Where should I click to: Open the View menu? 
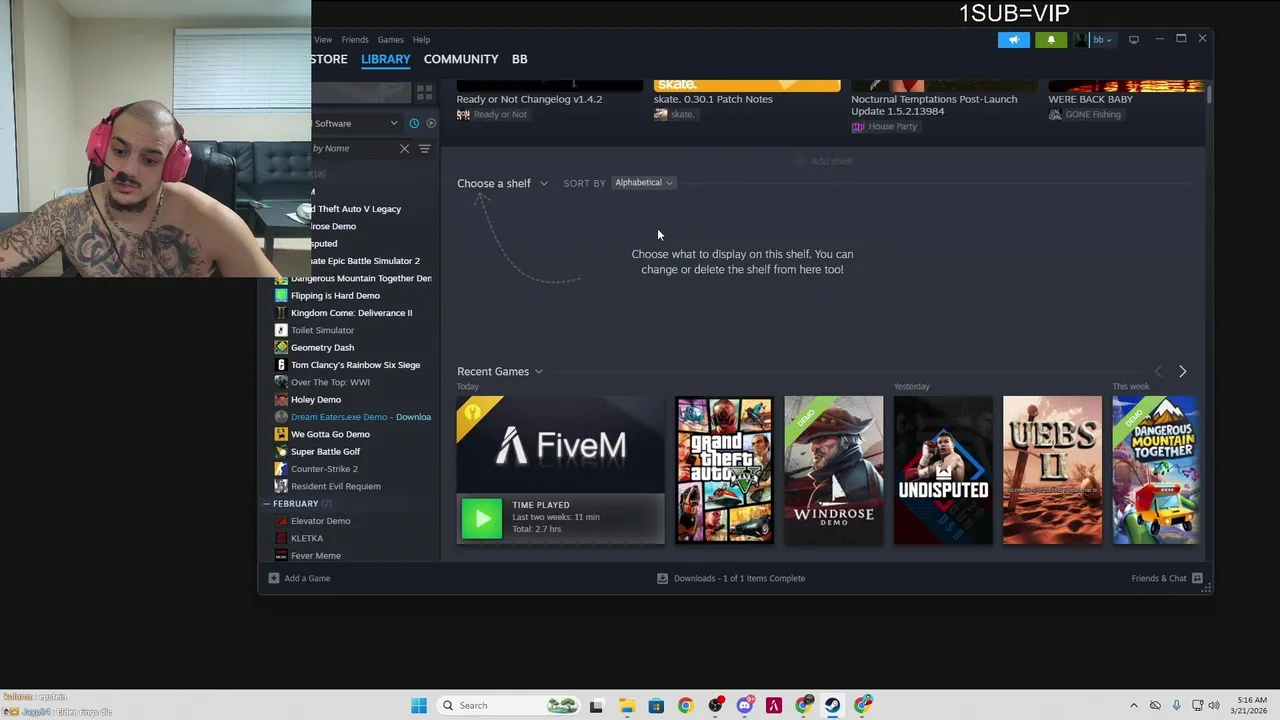[323, 40]
